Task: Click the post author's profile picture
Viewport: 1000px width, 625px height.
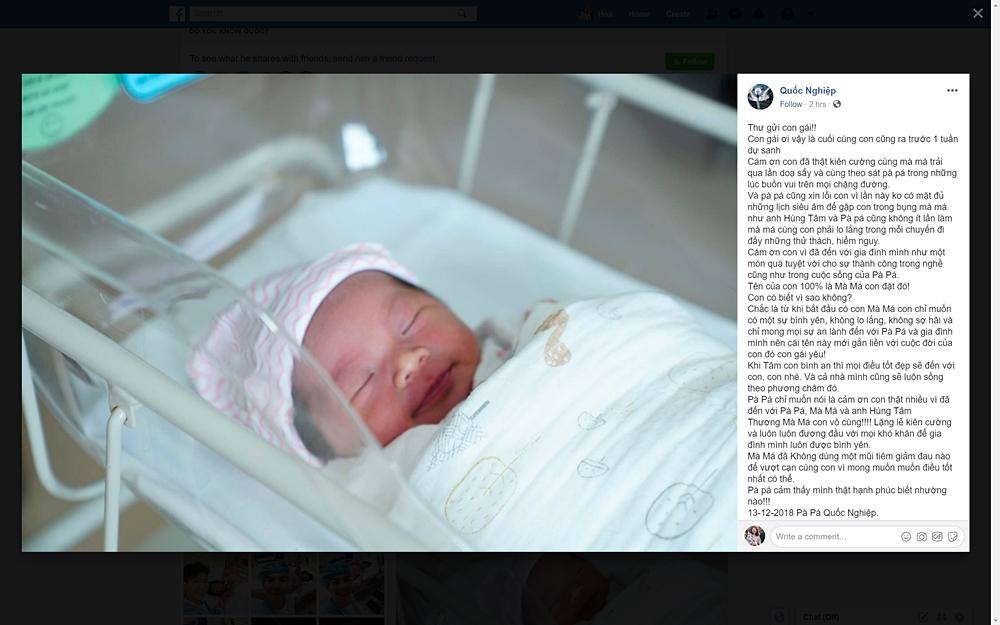Action: (x=760, y=96)
